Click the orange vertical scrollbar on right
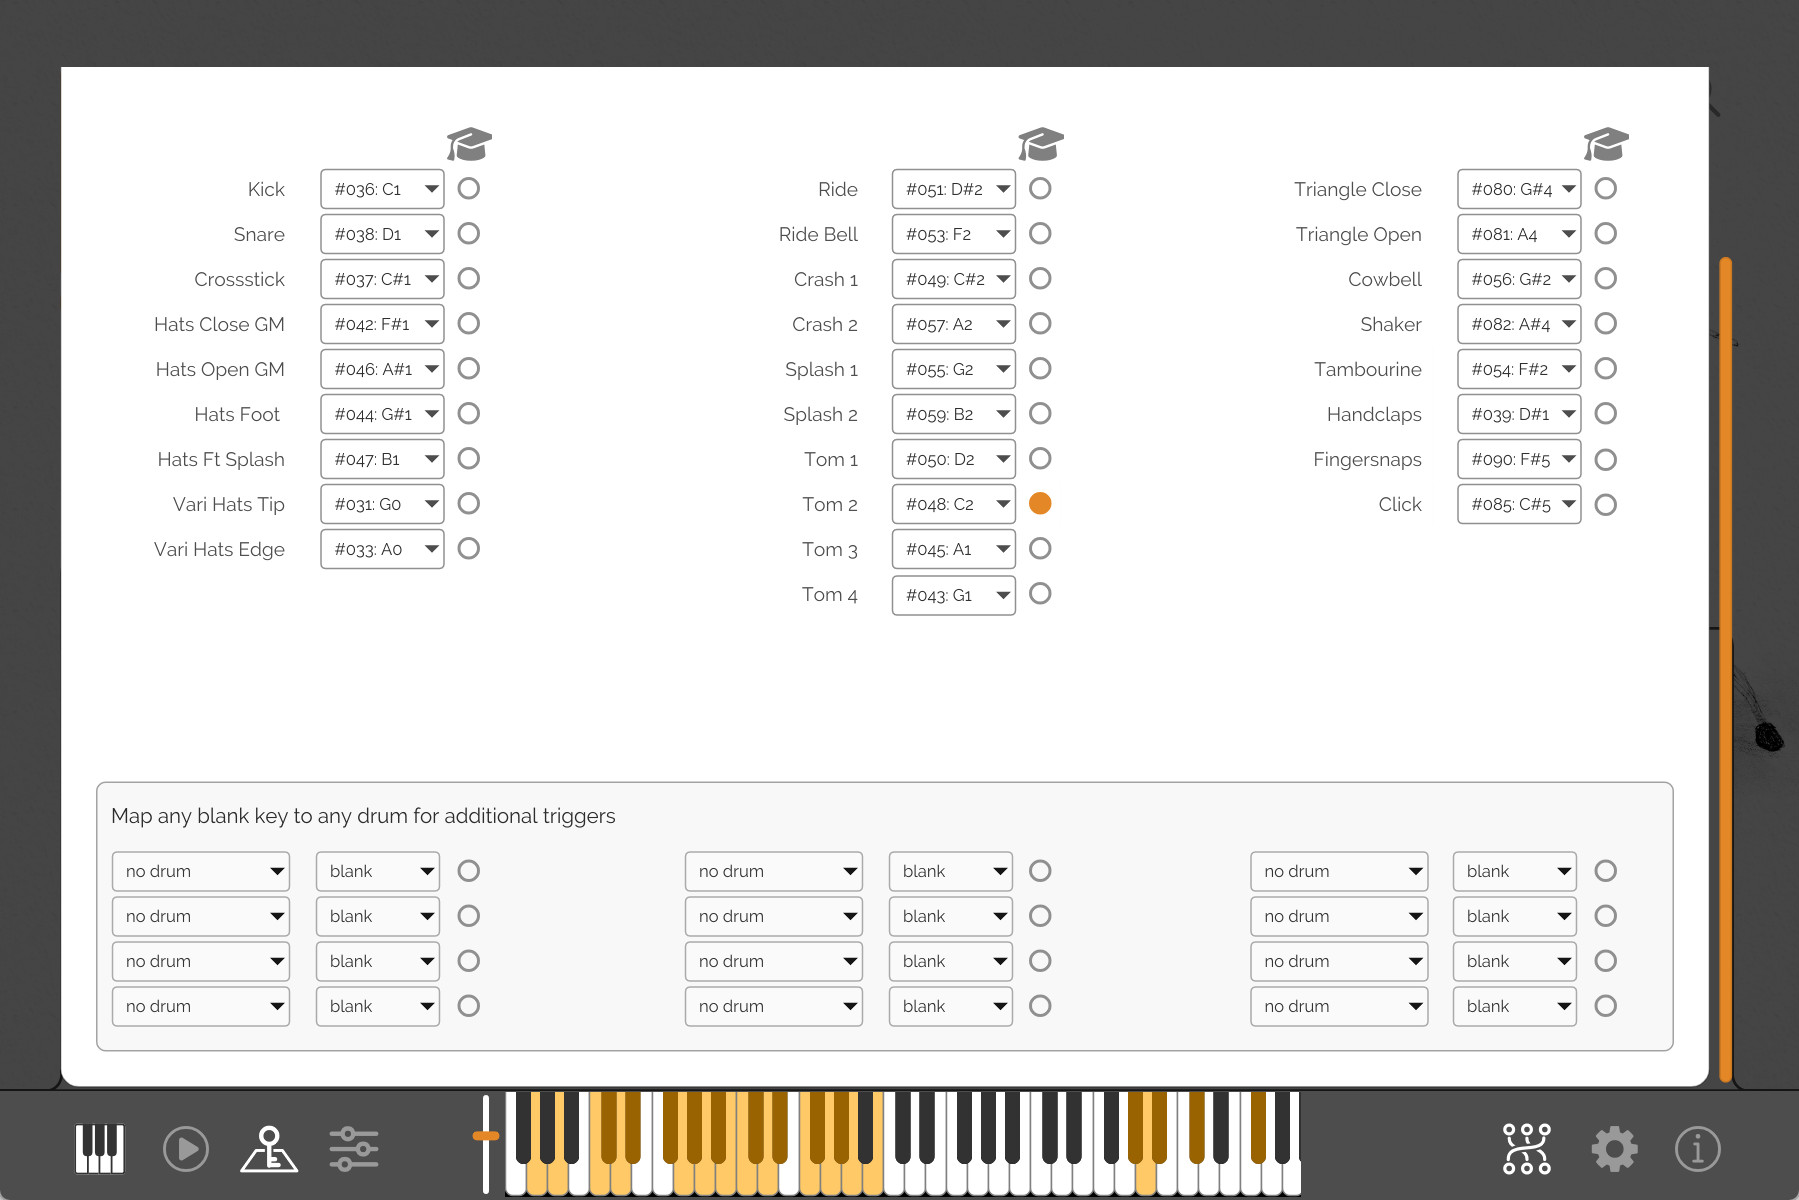The height and width of the screenshot is (1200, 1799). tap(1725, 668)
